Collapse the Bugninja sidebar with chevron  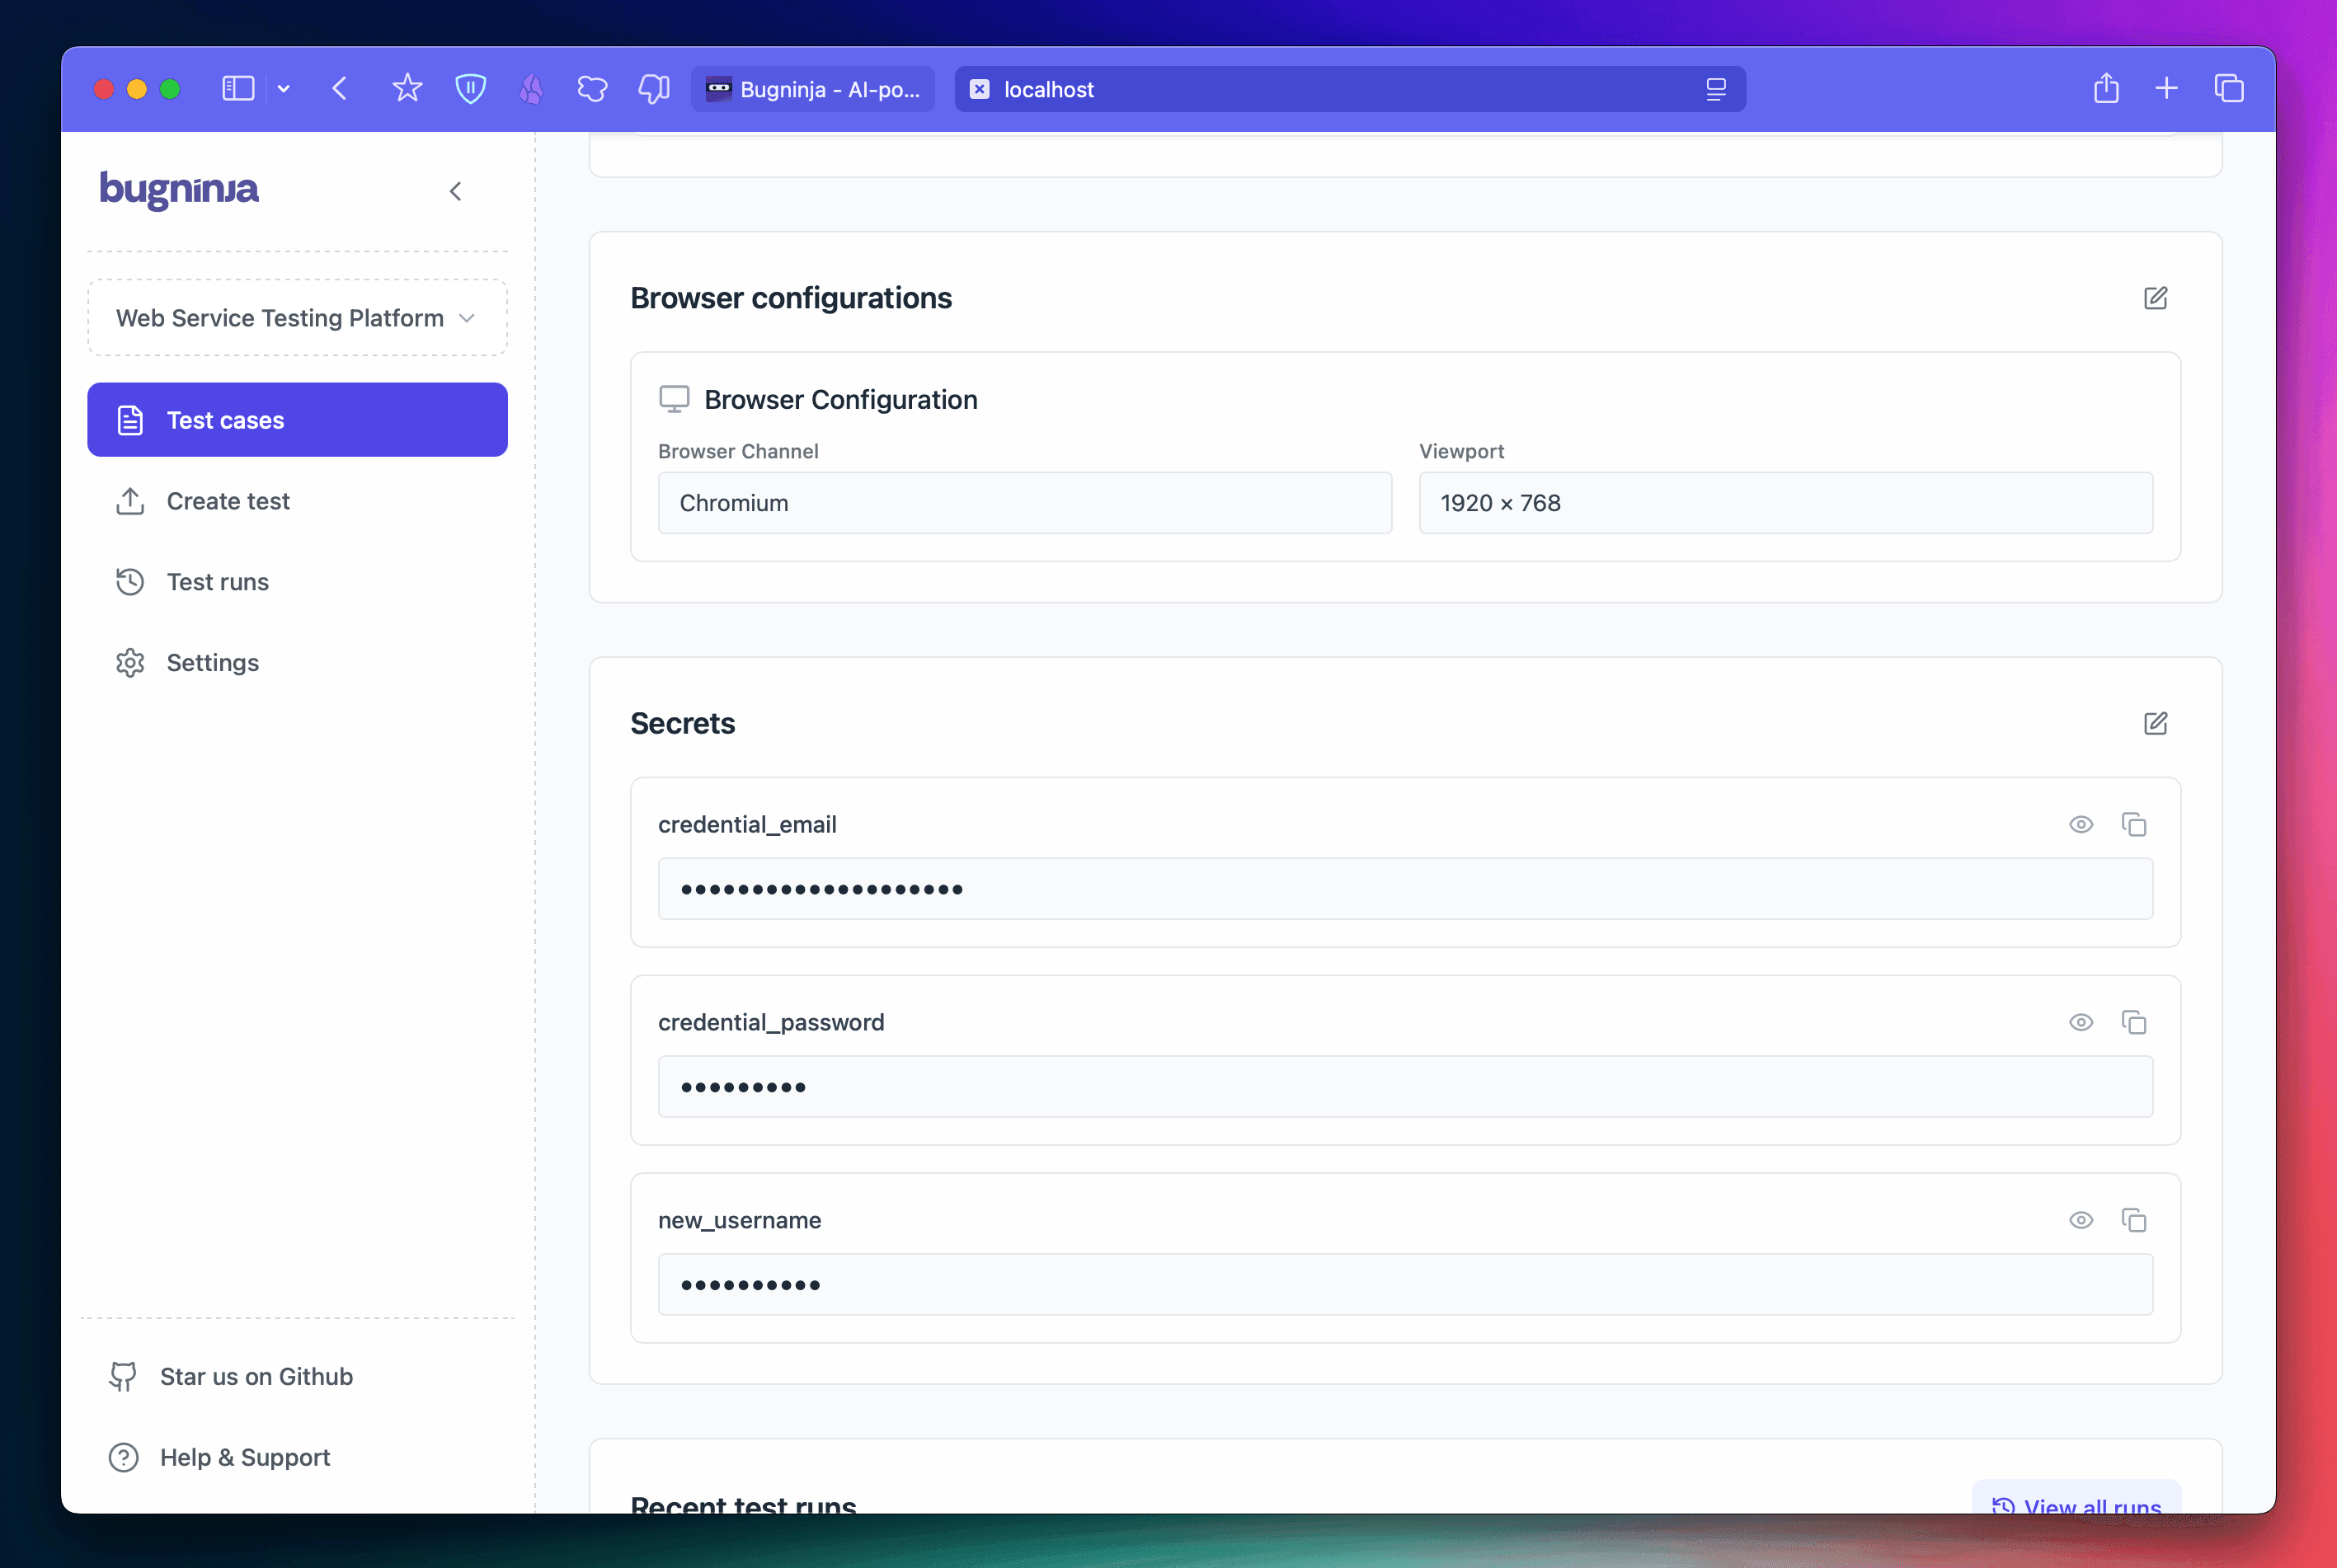click(456, 191)
